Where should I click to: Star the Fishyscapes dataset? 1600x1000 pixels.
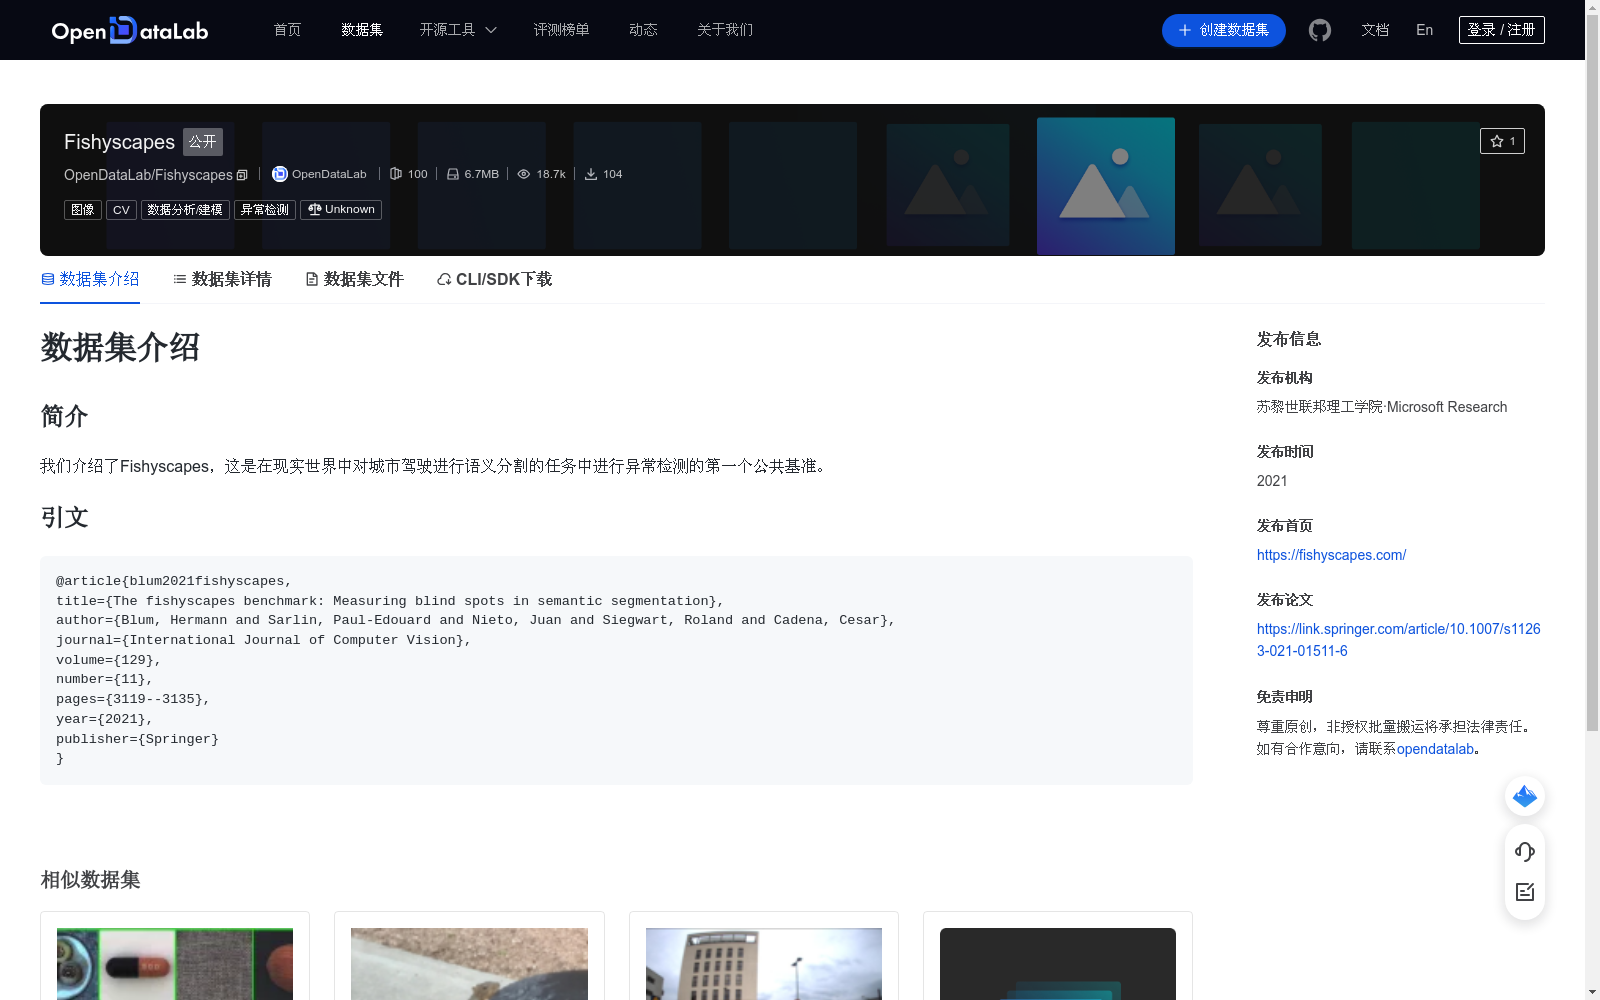pos(1502,141)
